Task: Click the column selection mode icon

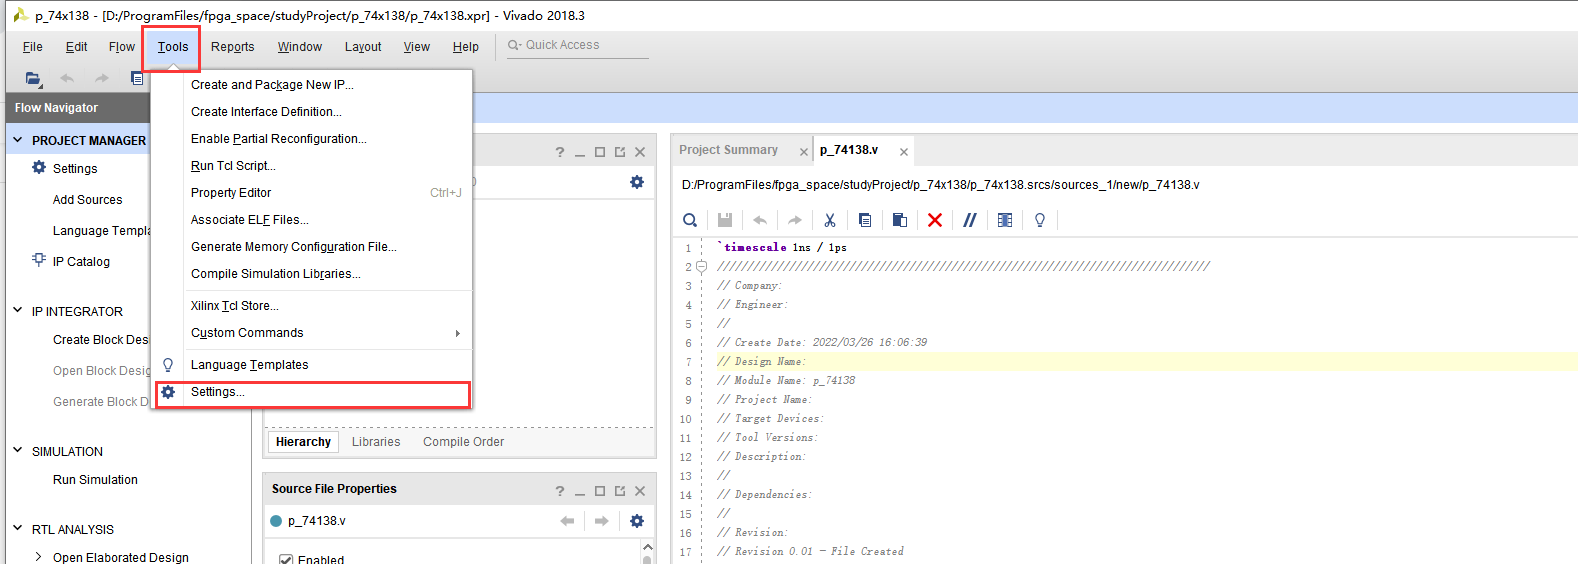Action: (1005, 220)
